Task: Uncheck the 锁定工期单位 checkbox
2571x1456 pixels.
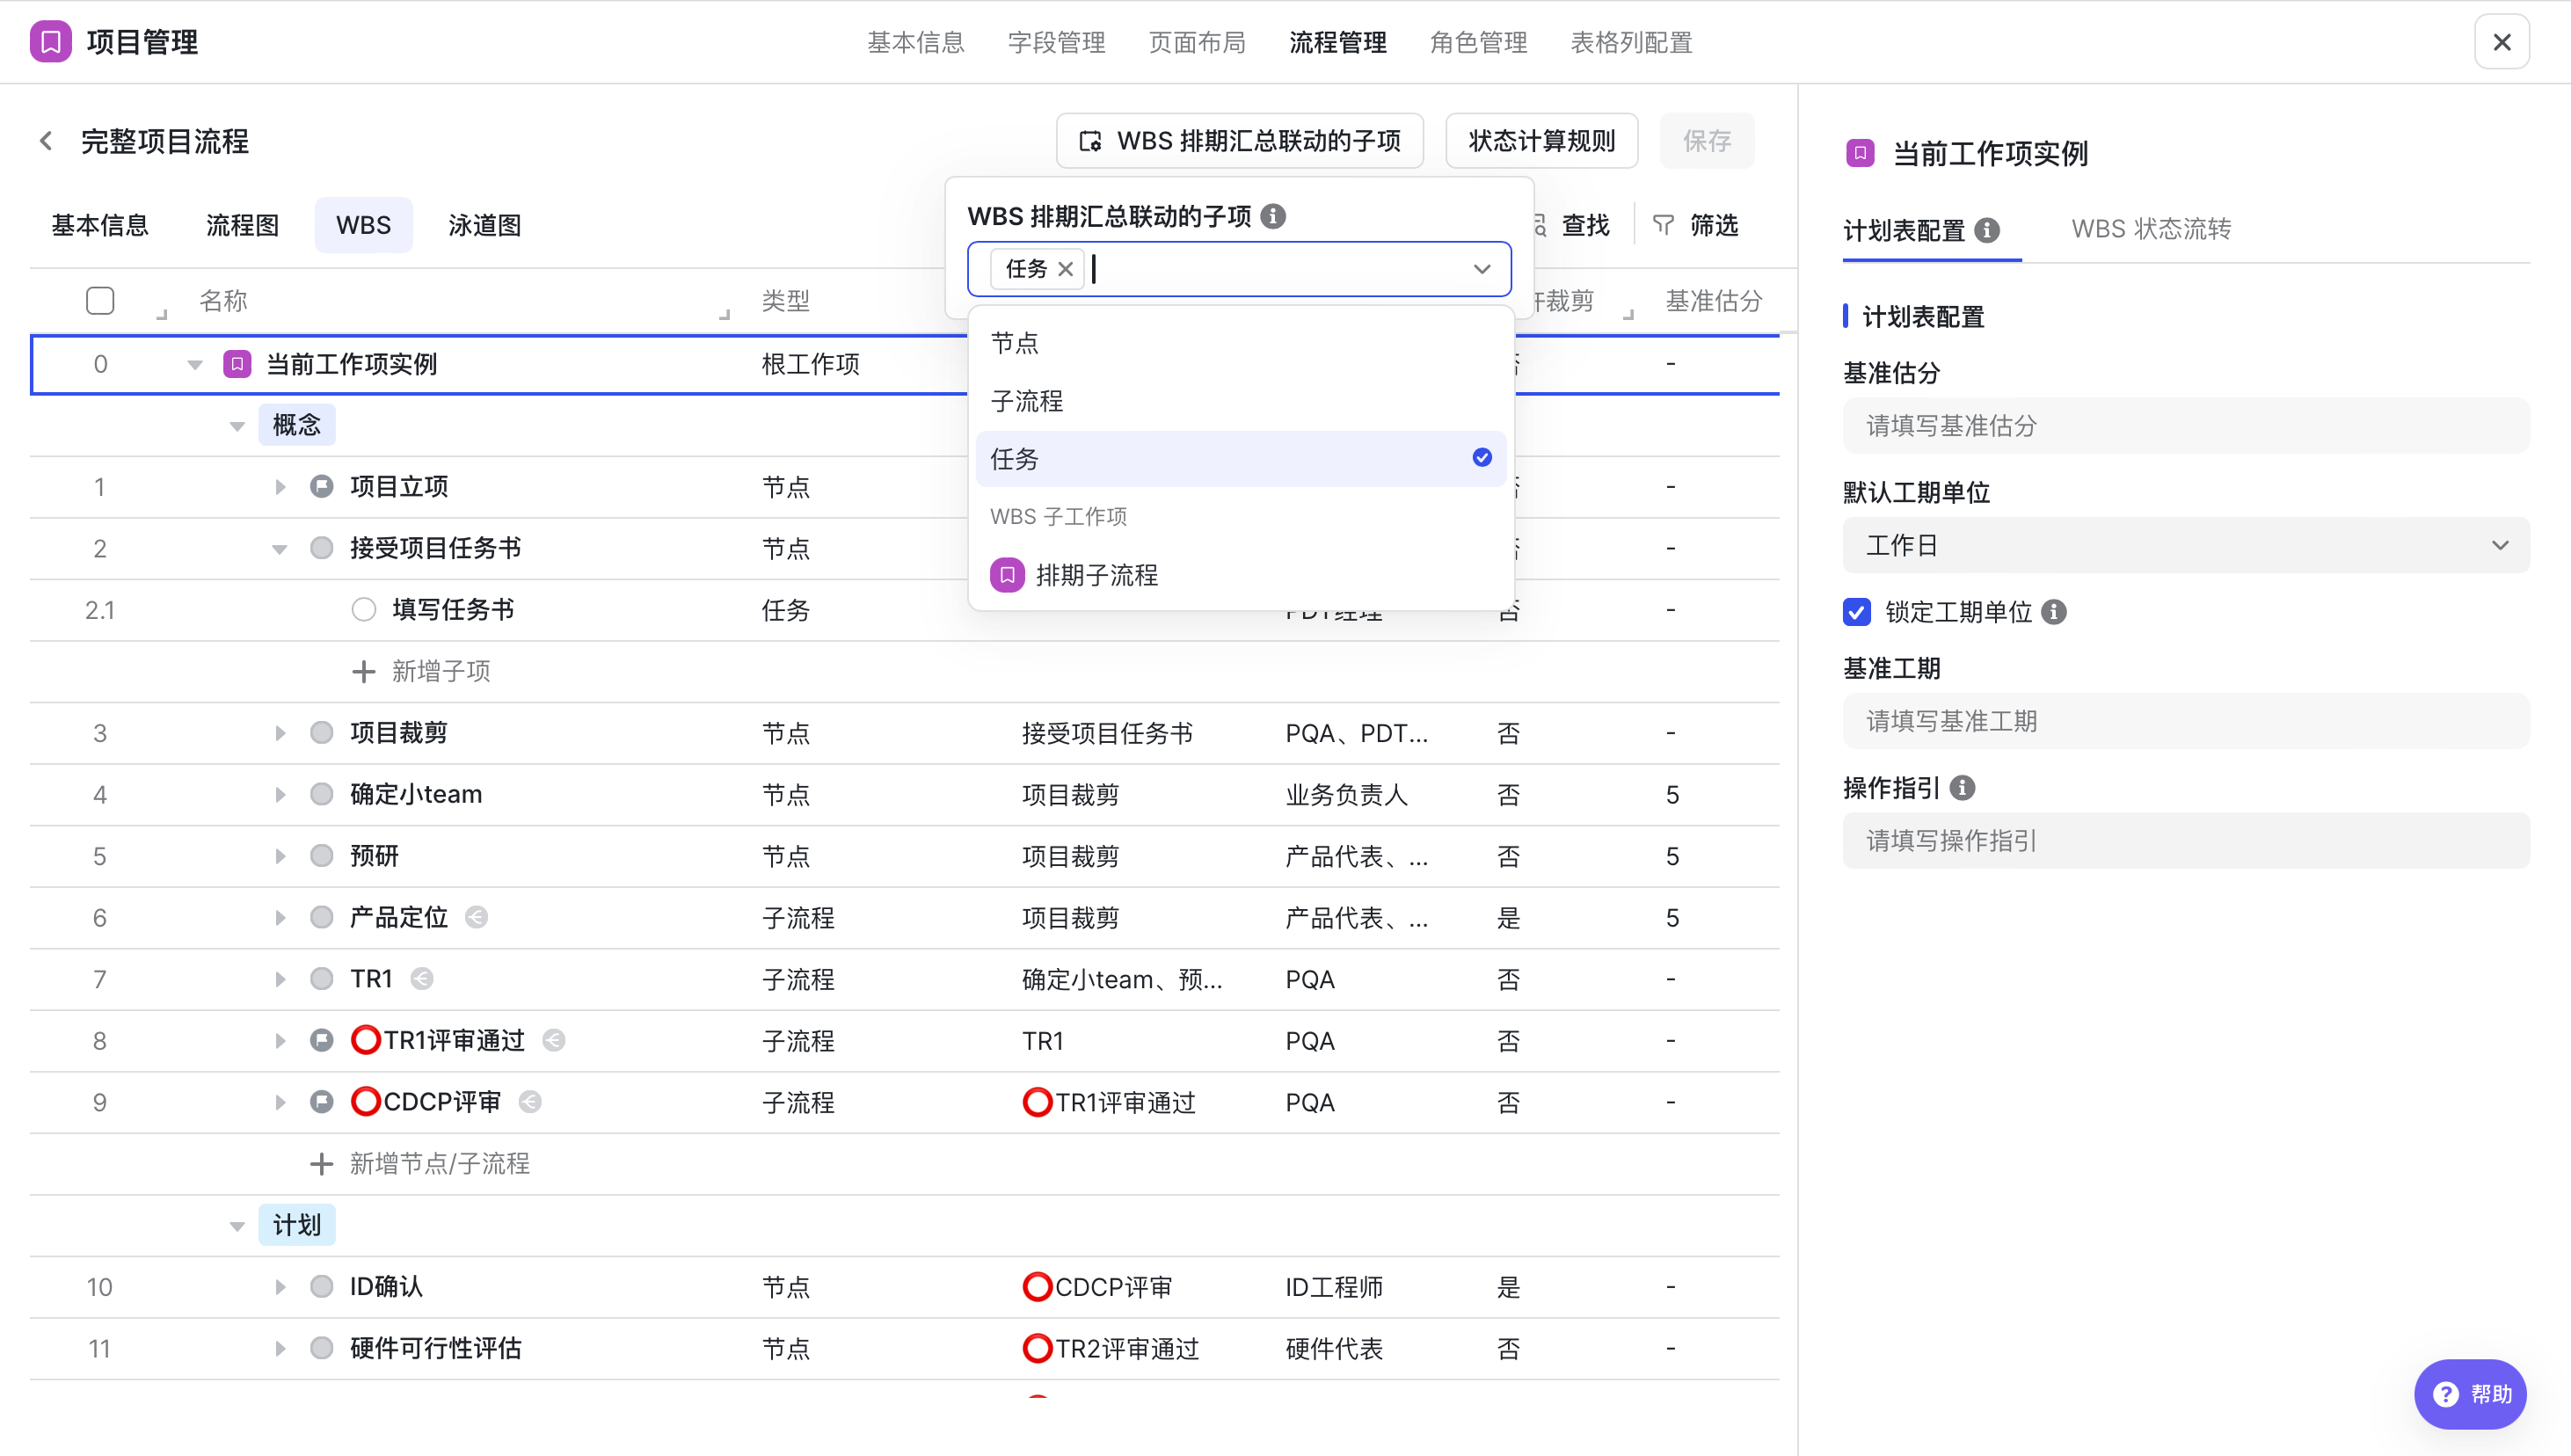Action: tap(1857, 612)
